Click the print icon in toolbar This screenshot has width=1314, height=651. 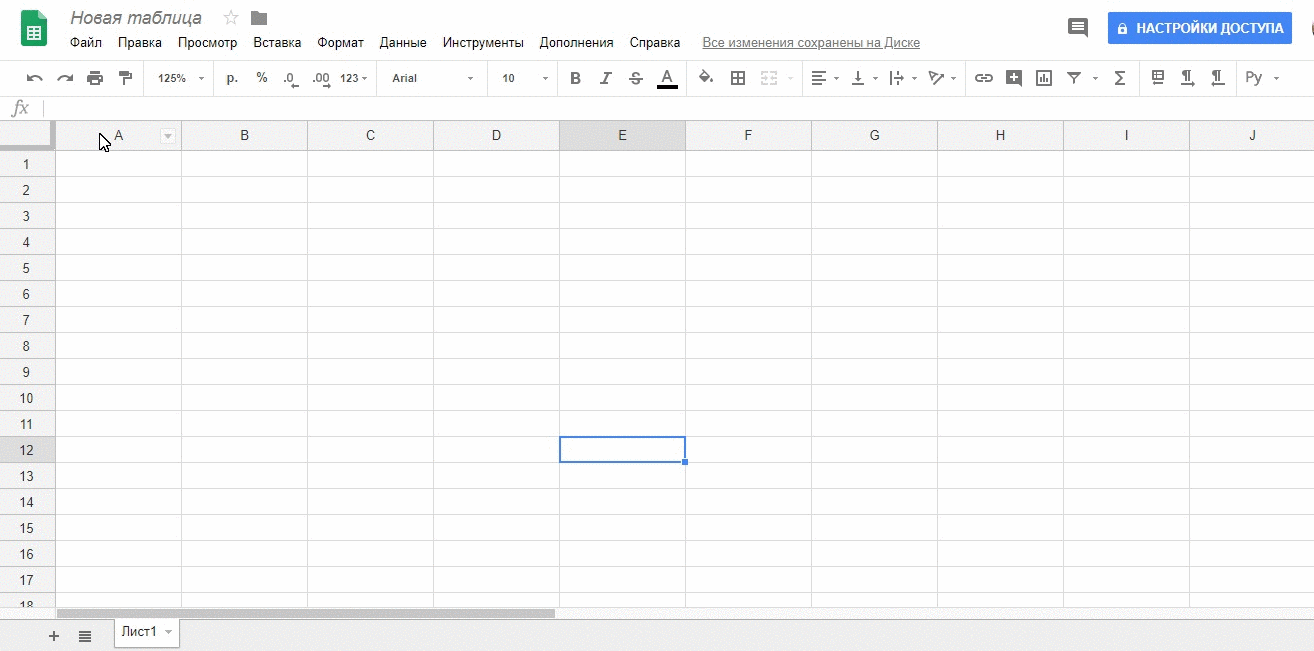[x=95, y=78]
